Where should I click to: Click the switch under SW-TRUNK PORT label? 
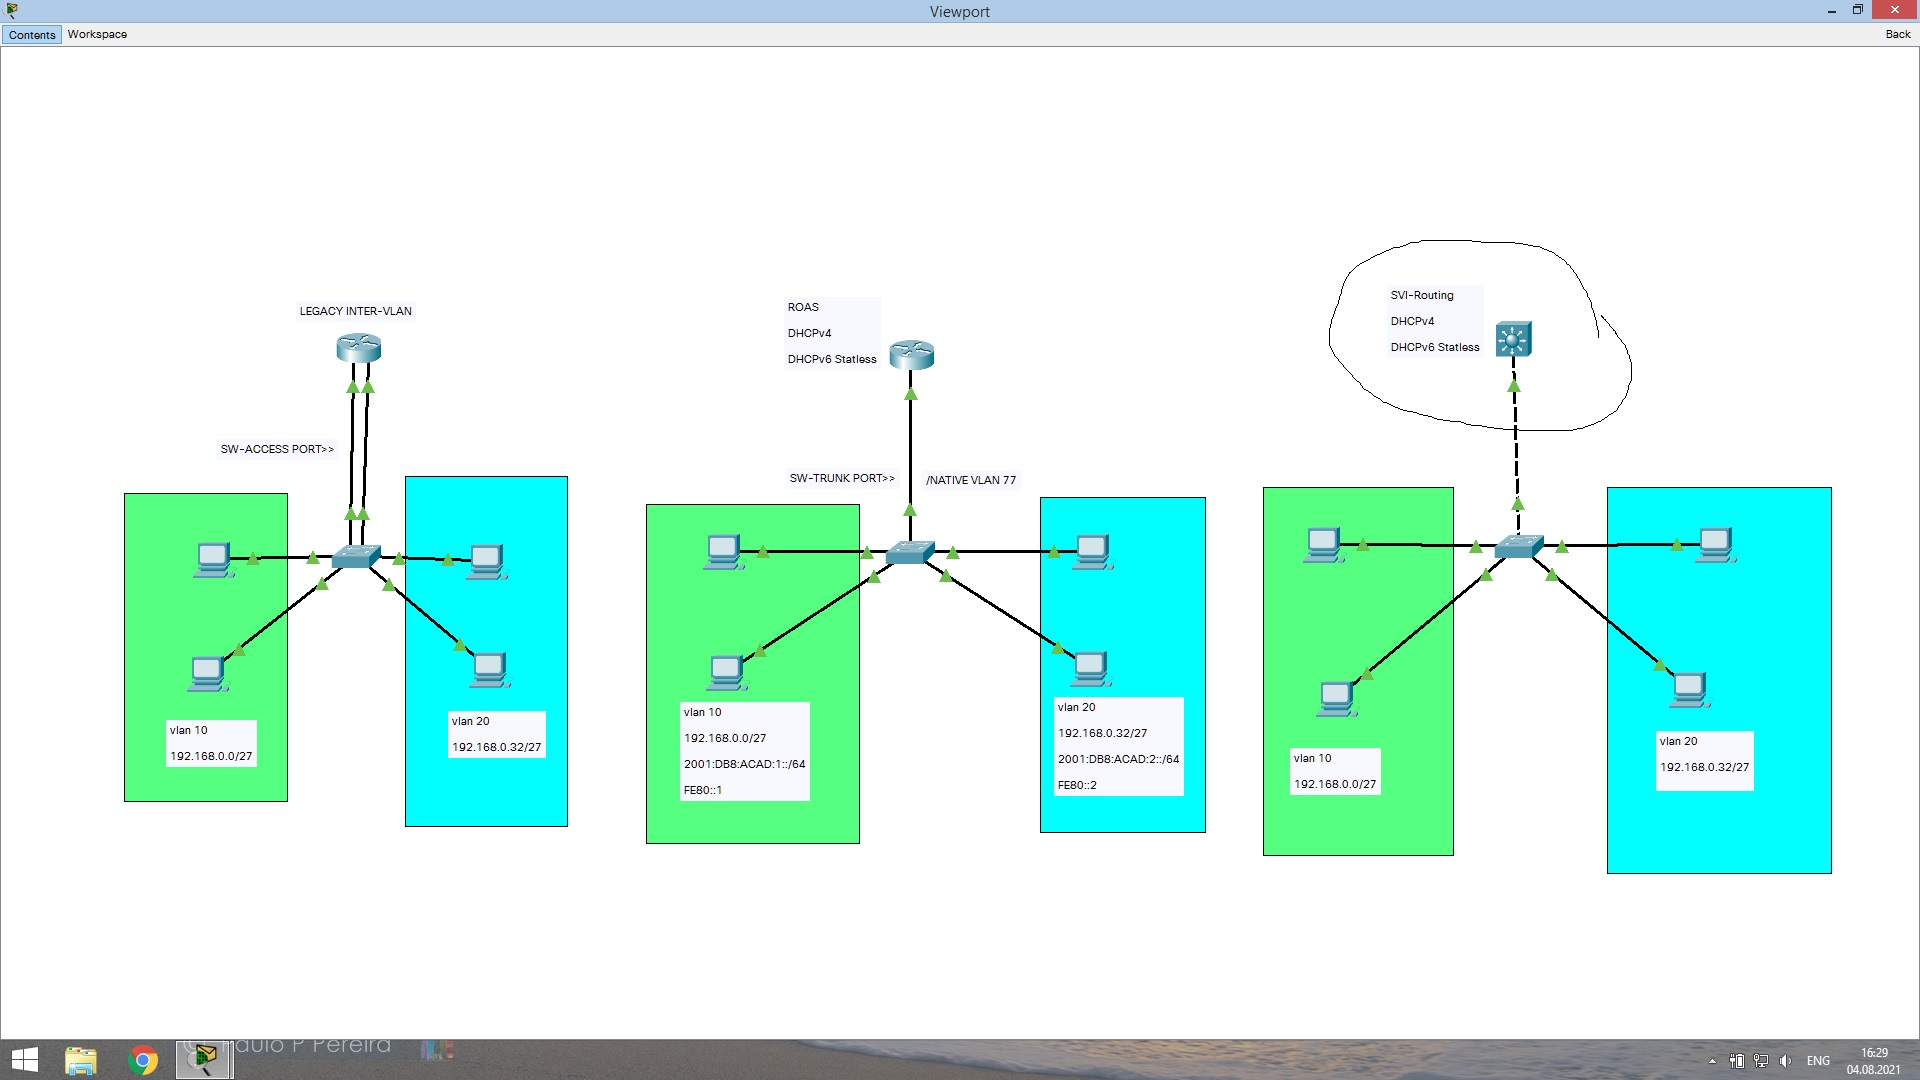pos(909,552)
